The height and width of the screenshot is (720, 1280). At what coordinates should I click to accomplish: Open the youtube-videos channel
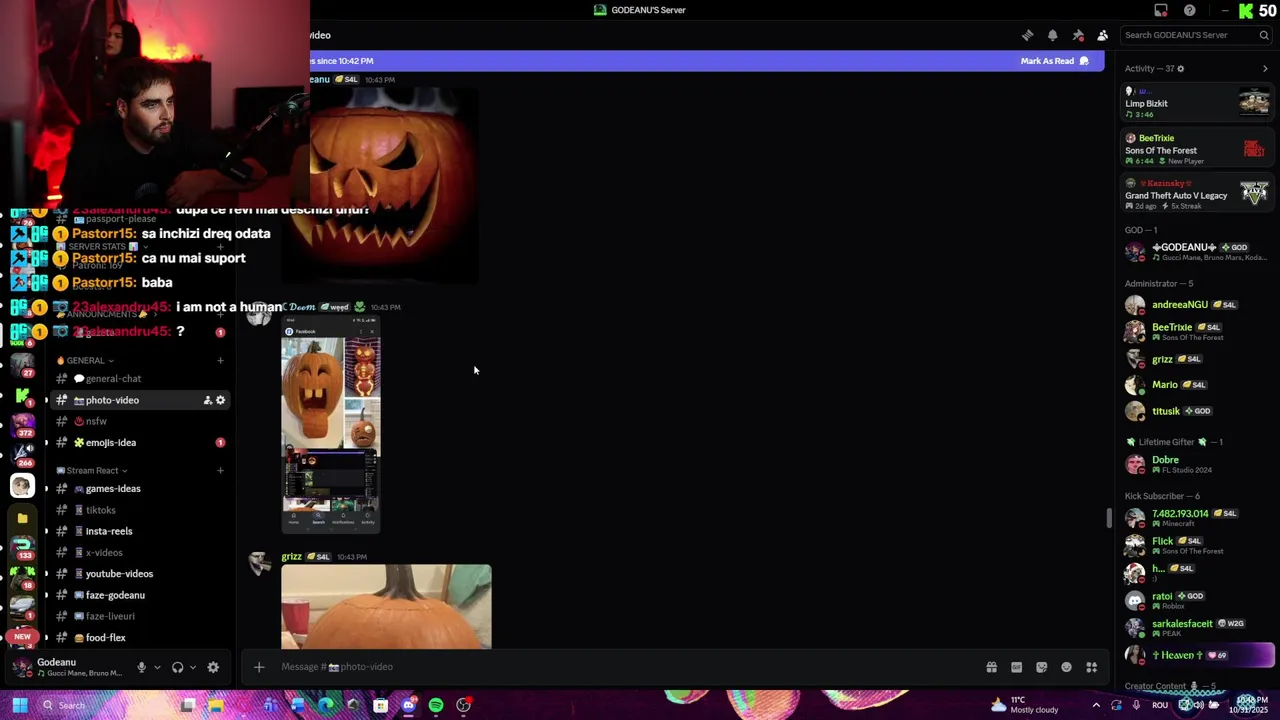tap(138, 574)
